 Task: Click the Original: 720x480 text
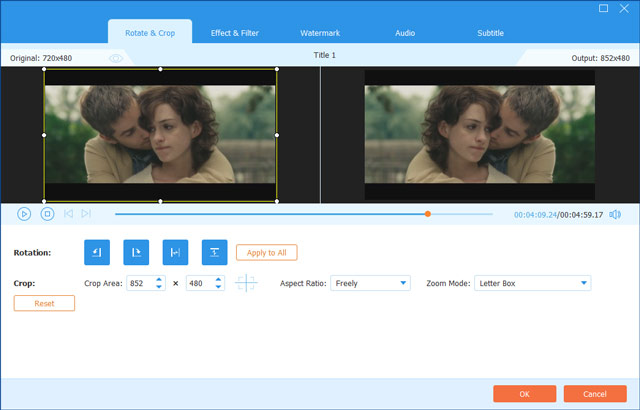[41, 58]
